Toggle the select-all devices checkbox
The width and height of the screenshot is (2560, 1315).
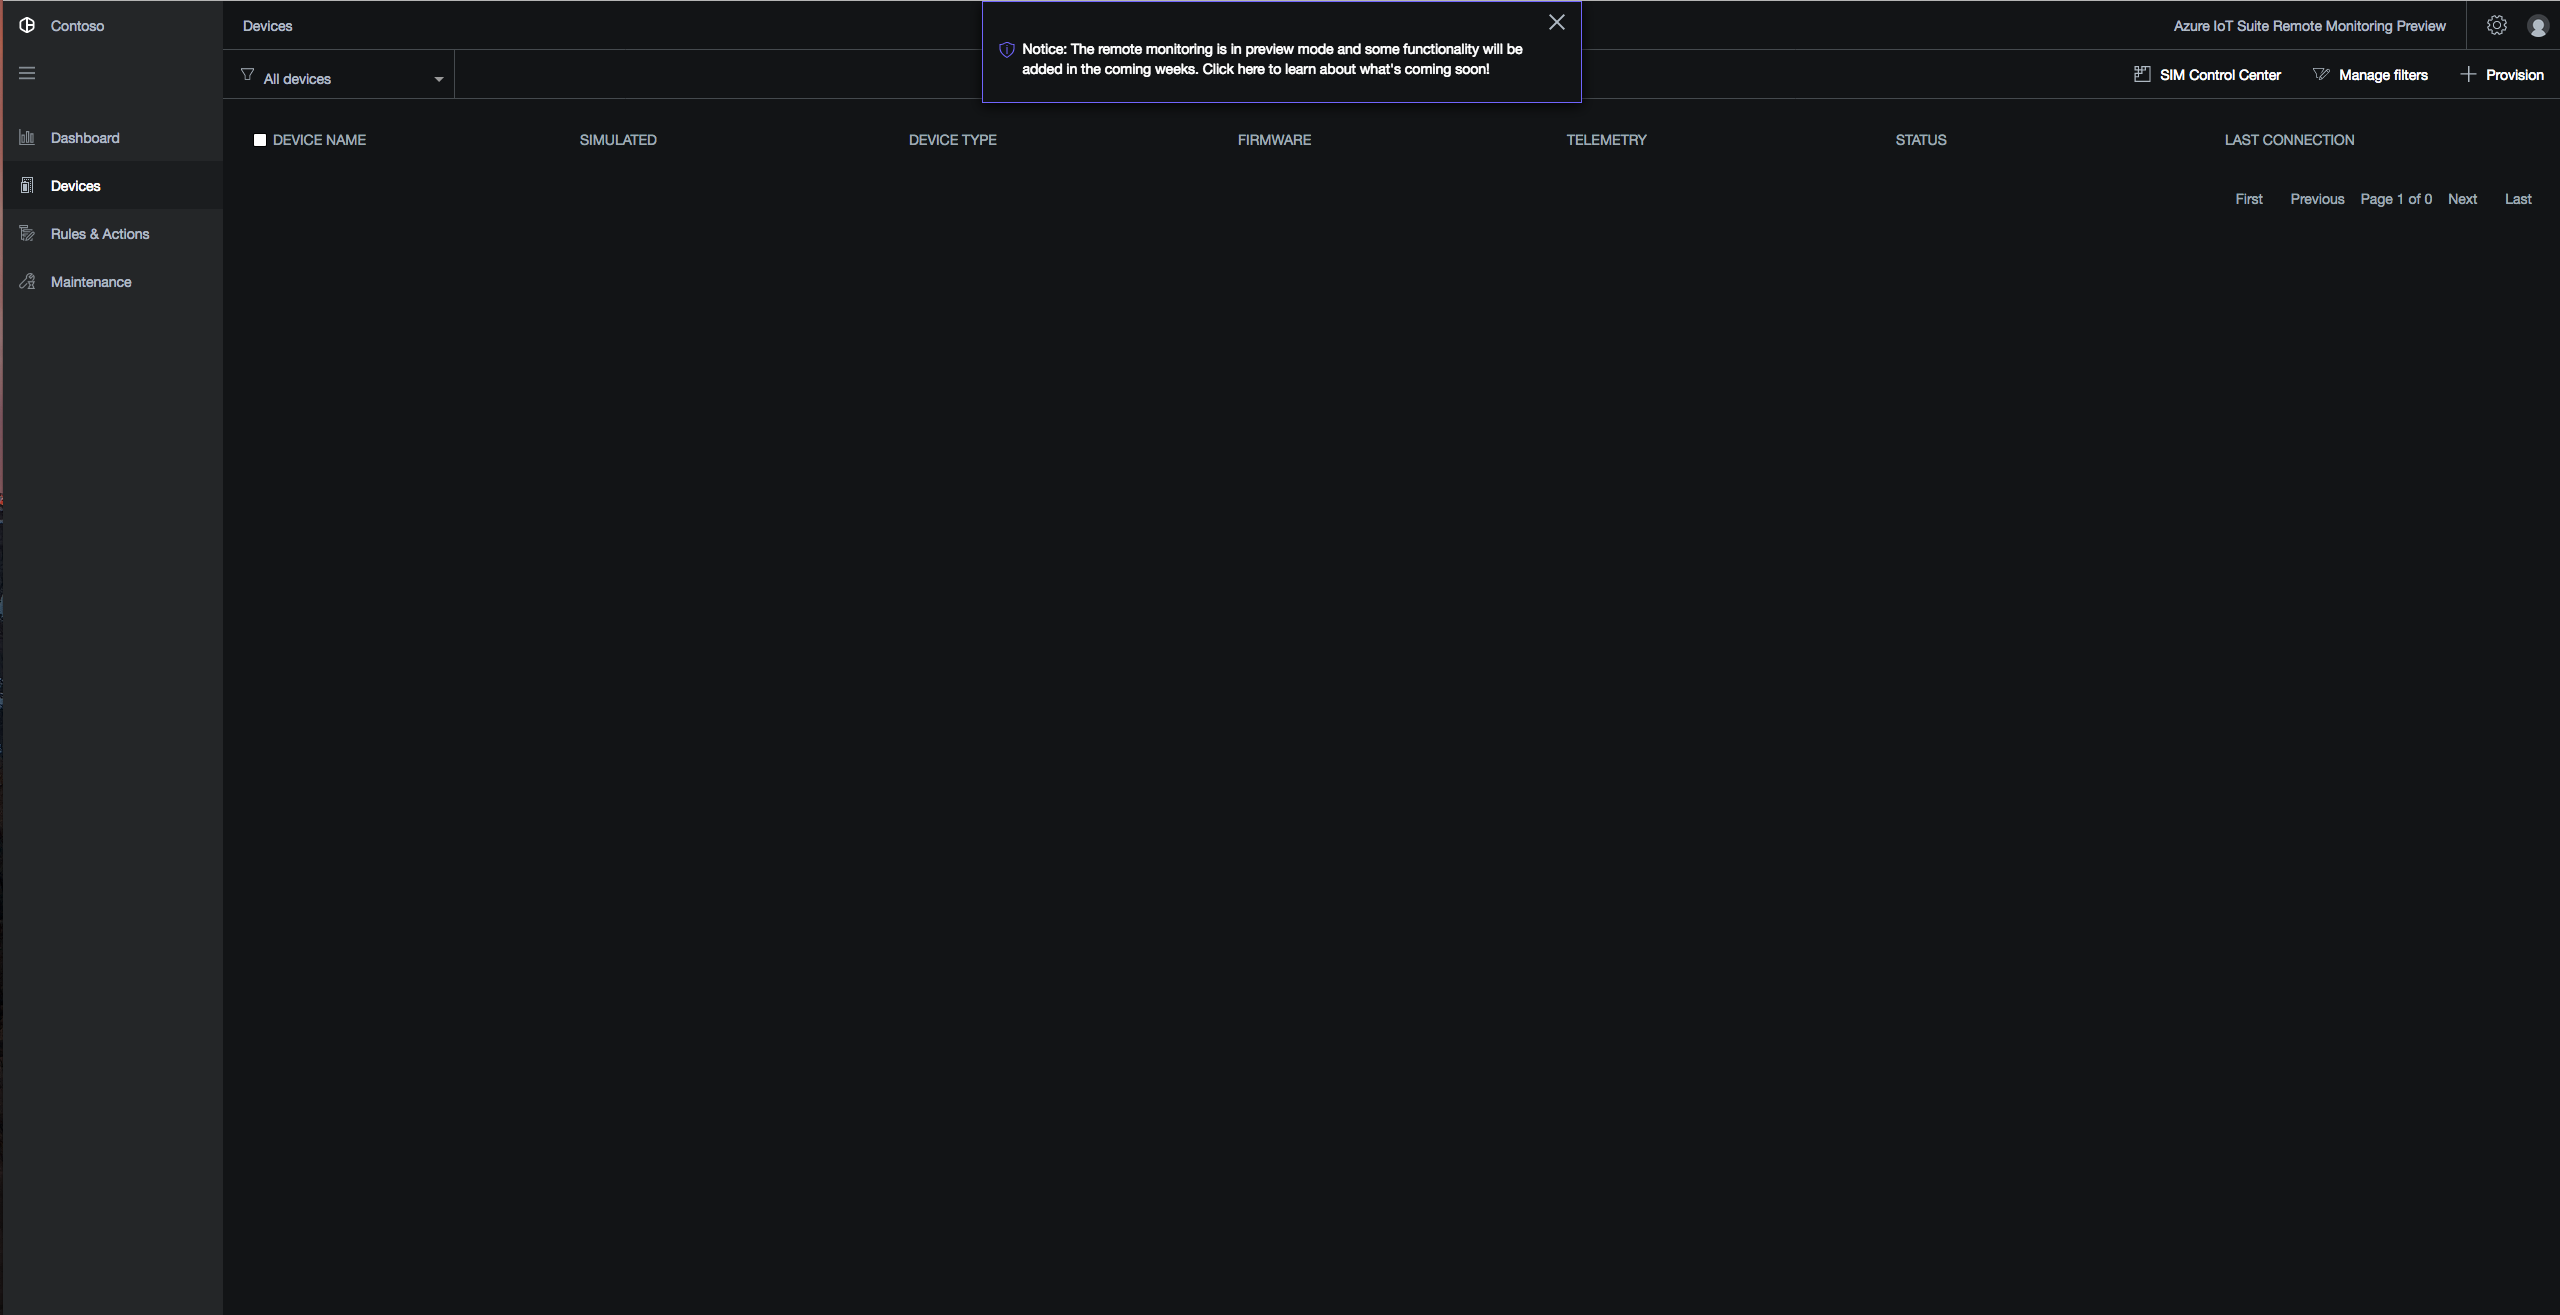pyautogui.click(x=260, y=140)
